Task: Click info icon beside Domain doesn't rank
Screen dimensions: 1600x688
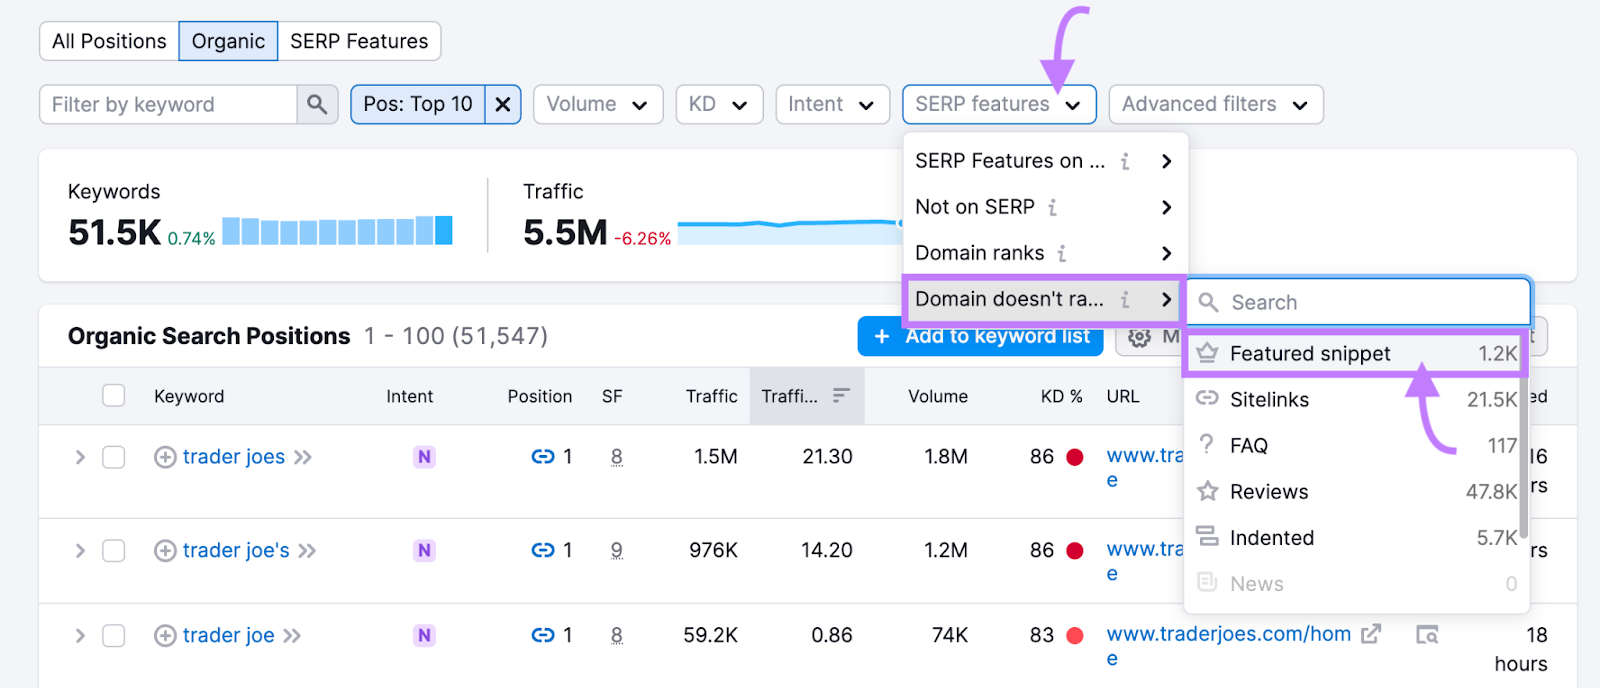Action: pos(1125,299)
